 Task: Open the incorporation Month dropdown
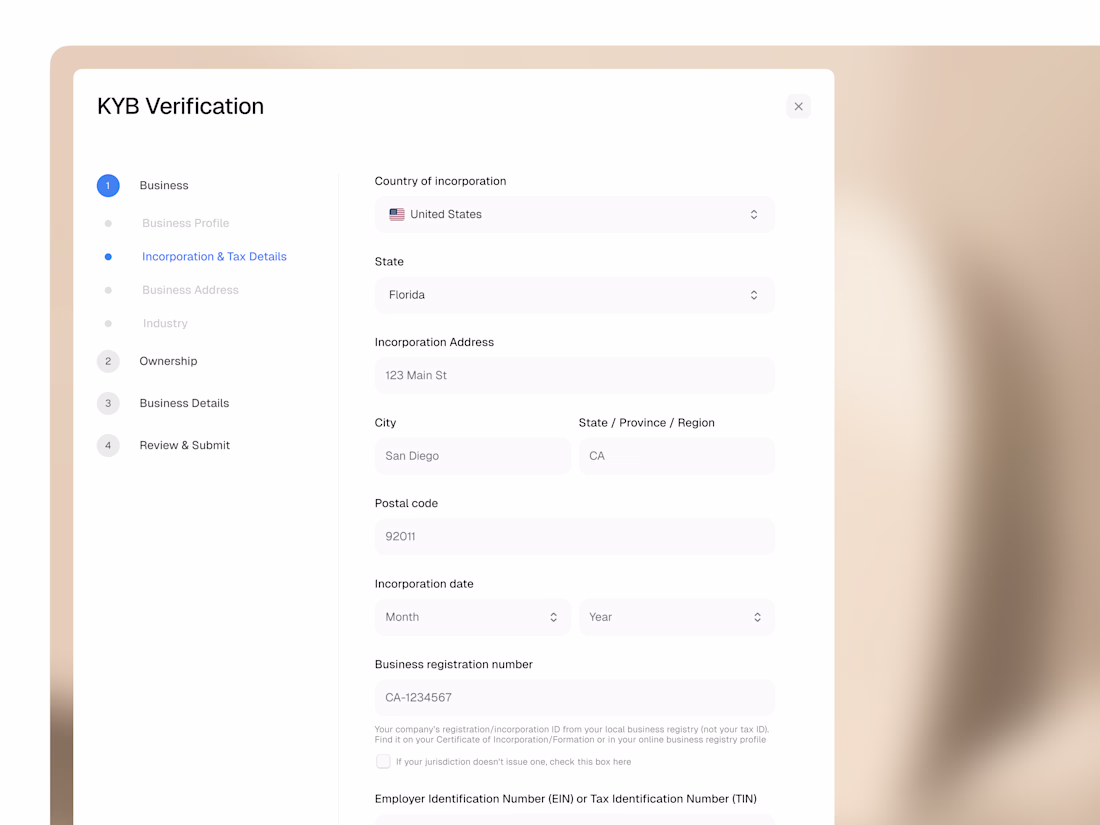click(472, 617)
